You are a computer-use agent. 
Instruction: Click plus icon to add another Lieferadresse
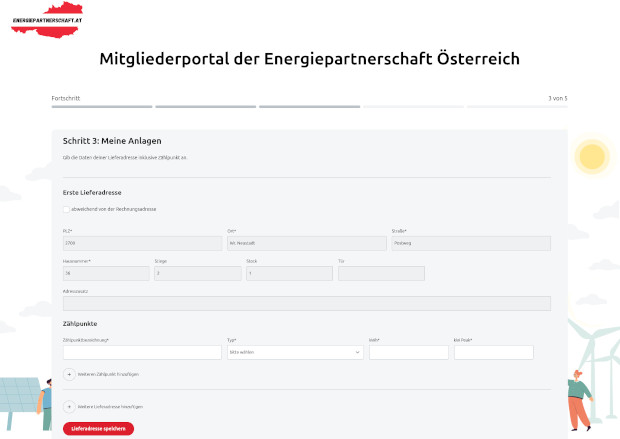click(x=69, y=407)
